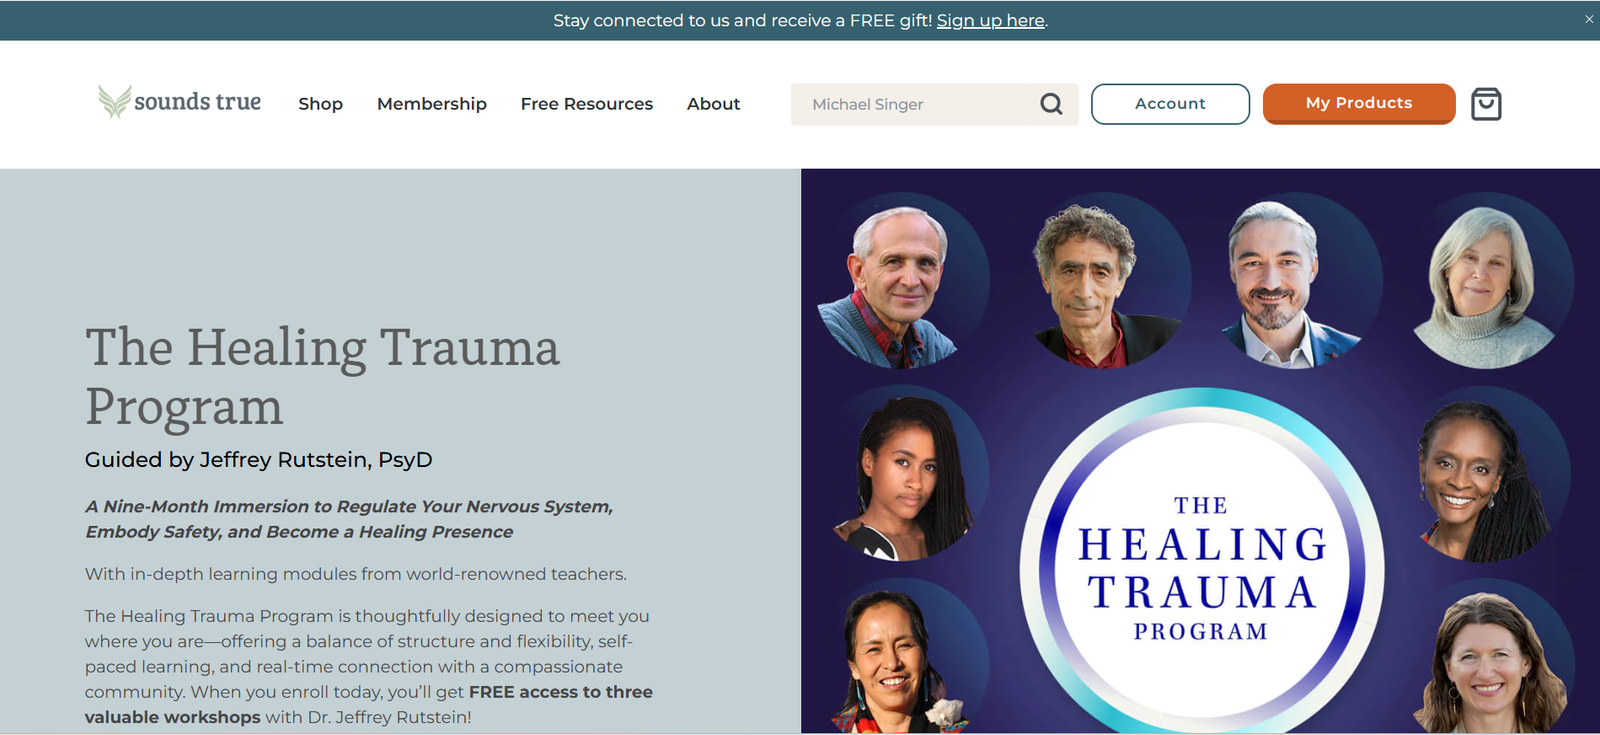The height and width of the screenshot is (735, 1600).
Task: Open the Free Resources menu
Action: (587, 104)
